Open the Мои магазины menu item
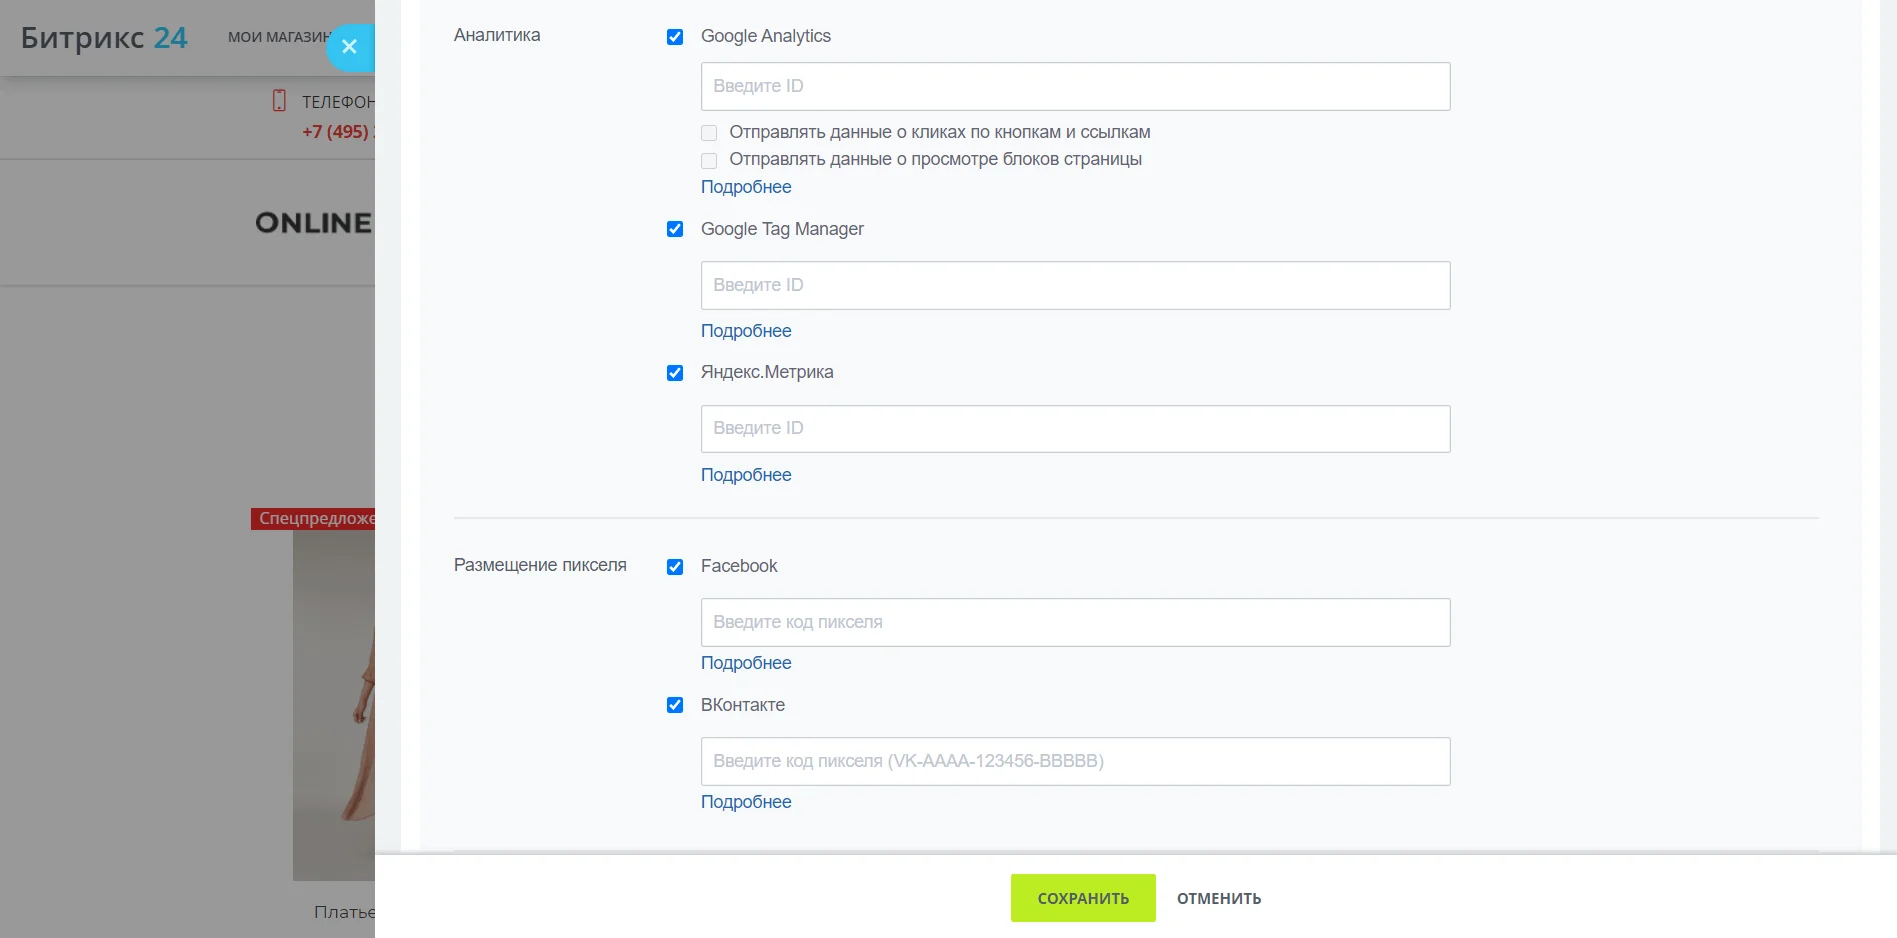Screen dimensions: 1897x938 coord(278,37)
